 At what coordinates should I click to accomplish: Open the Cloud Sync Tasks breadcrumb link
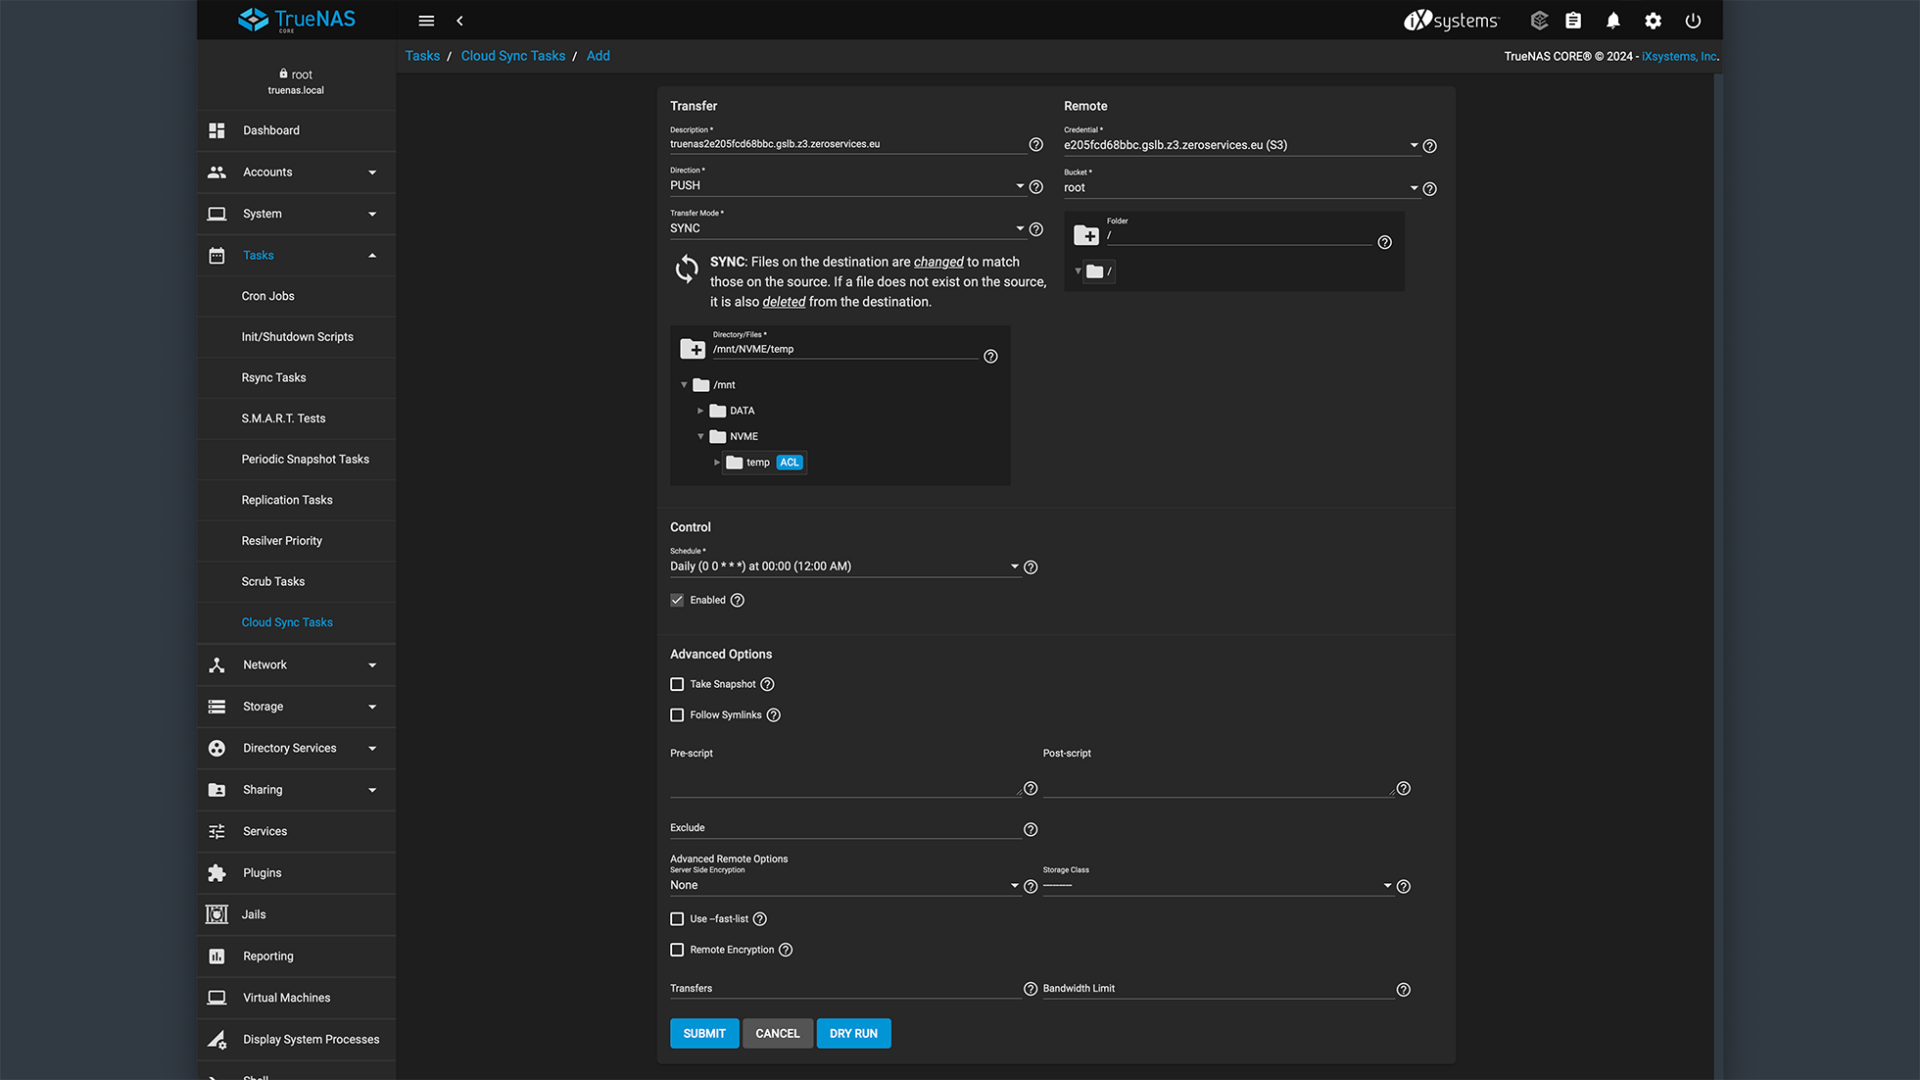[513, 56]
